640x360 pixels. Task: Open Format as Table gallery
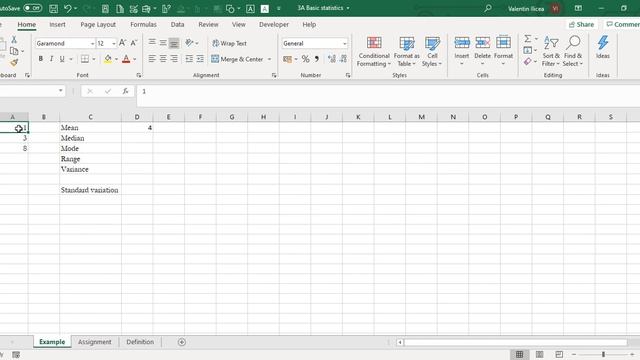tap(407, 51)
